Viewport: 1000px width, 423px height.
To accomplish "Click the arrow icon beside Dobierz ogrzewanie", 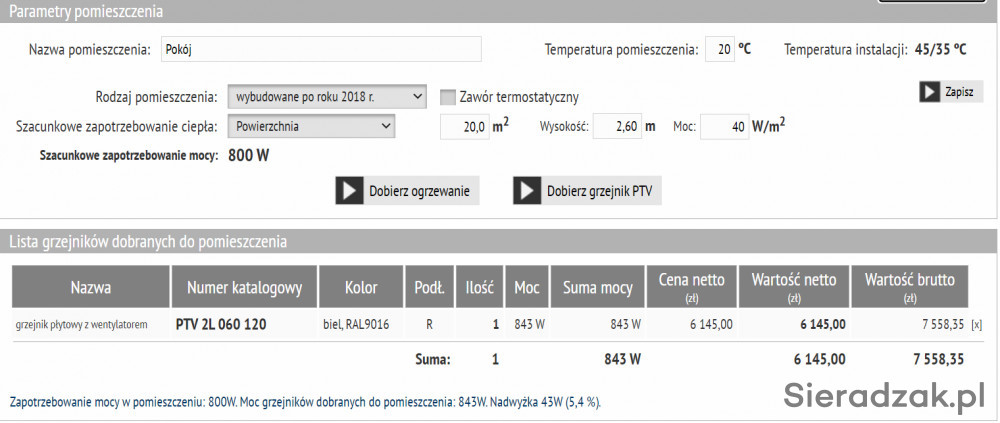I will 349,191.
